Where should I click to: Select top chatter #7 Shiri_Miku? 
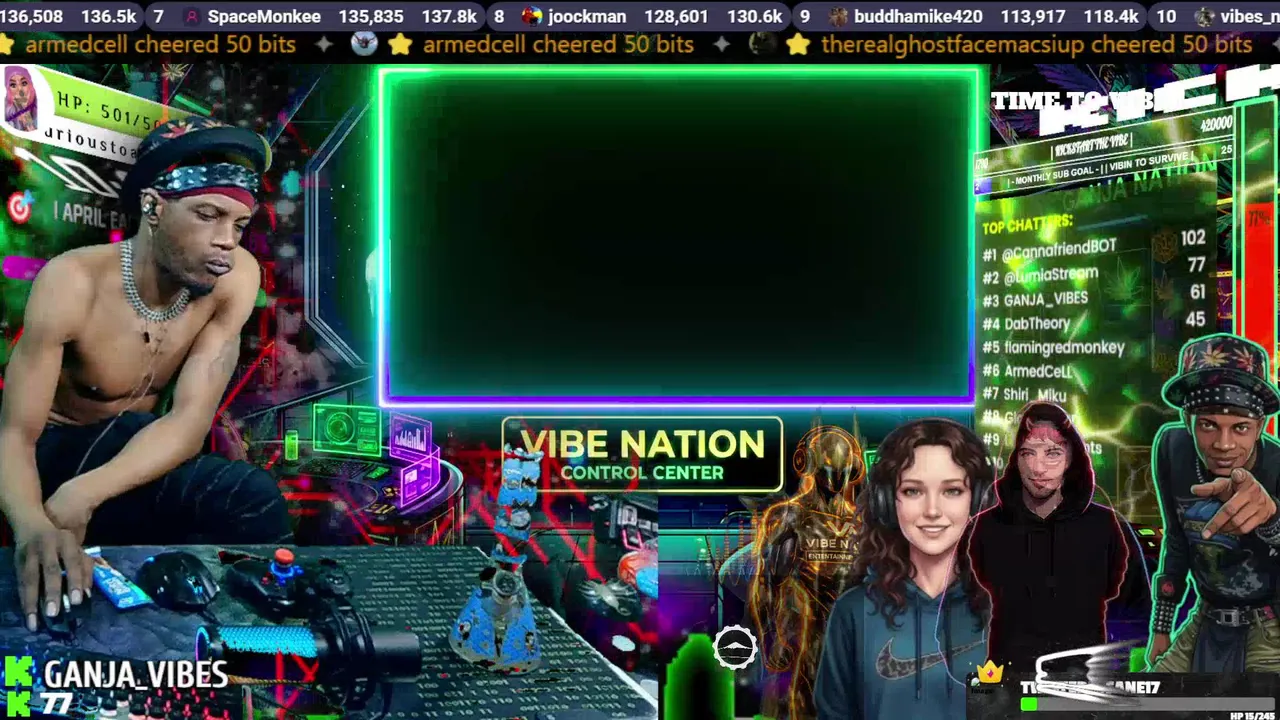pos(1024,395)
